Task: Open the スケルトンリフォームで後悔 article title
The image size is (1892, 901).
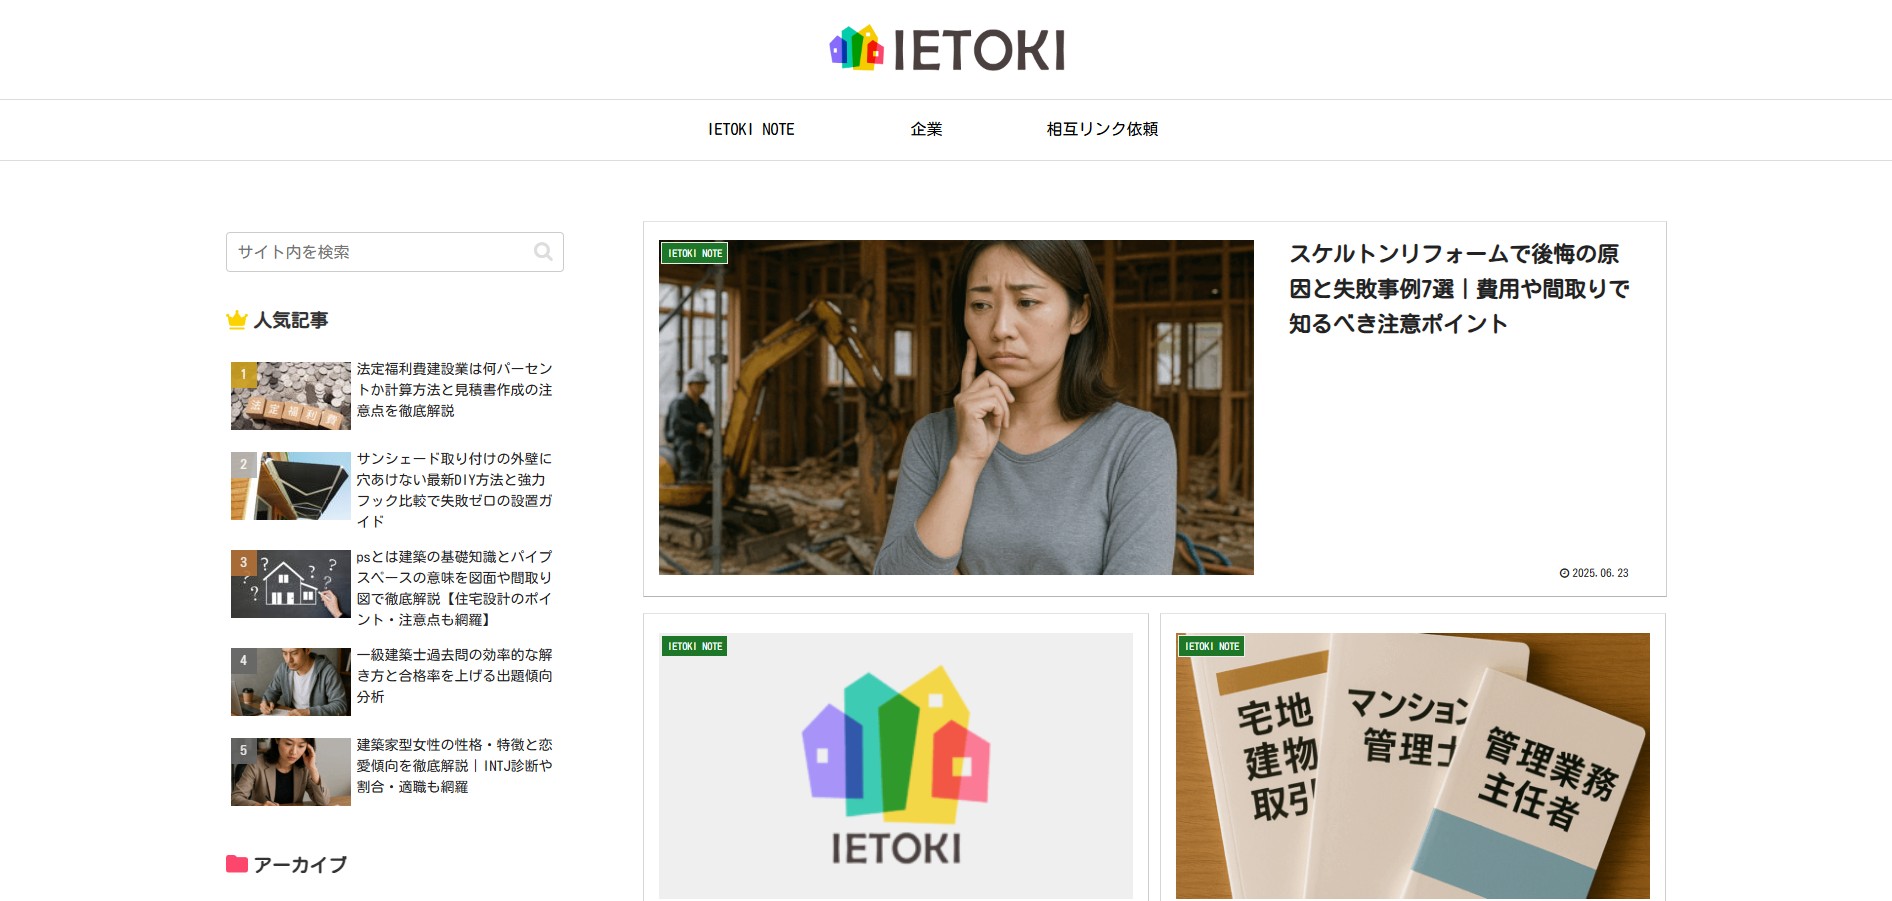Action: [x=1459, y=289]
